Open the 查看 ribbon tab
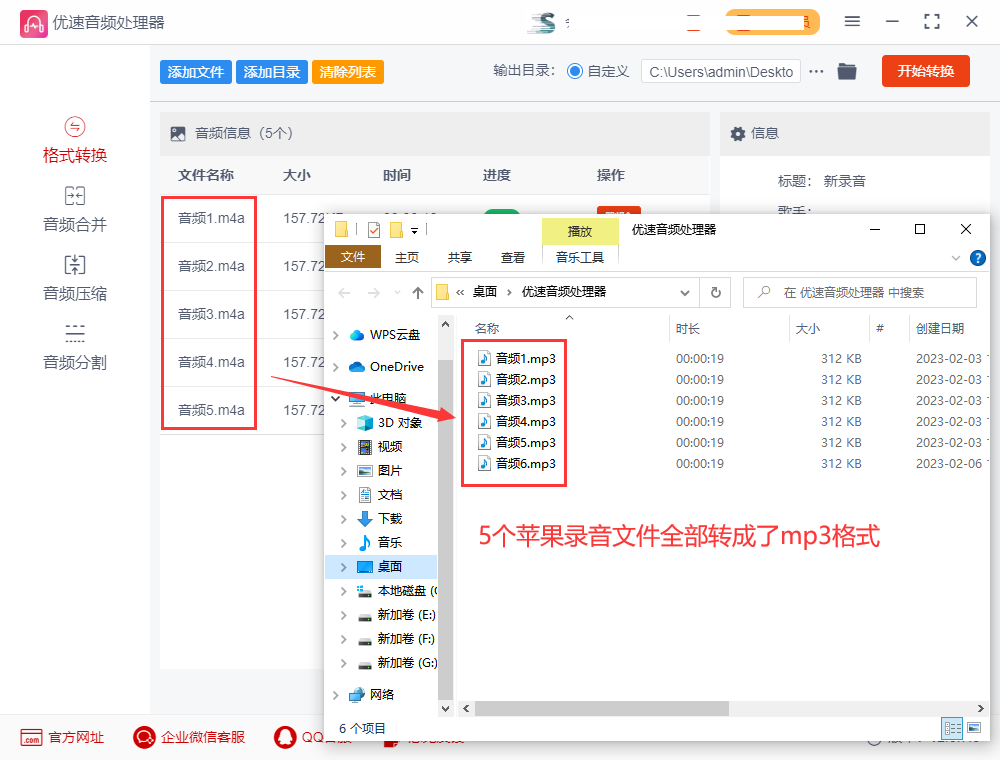The image size is (1000, 760). [512, 257]
